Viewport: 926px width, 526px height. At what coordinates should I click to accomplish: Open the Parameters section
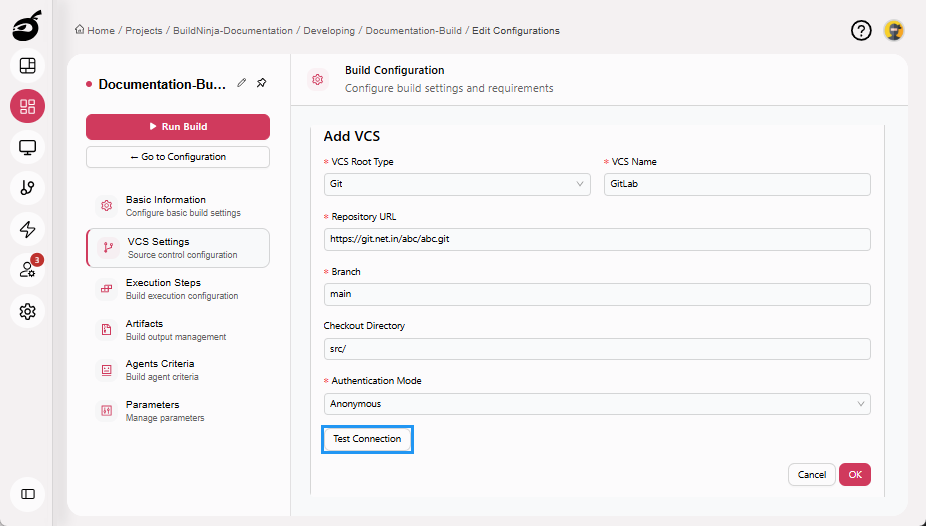pyautogui.click(x=178, y=410)
